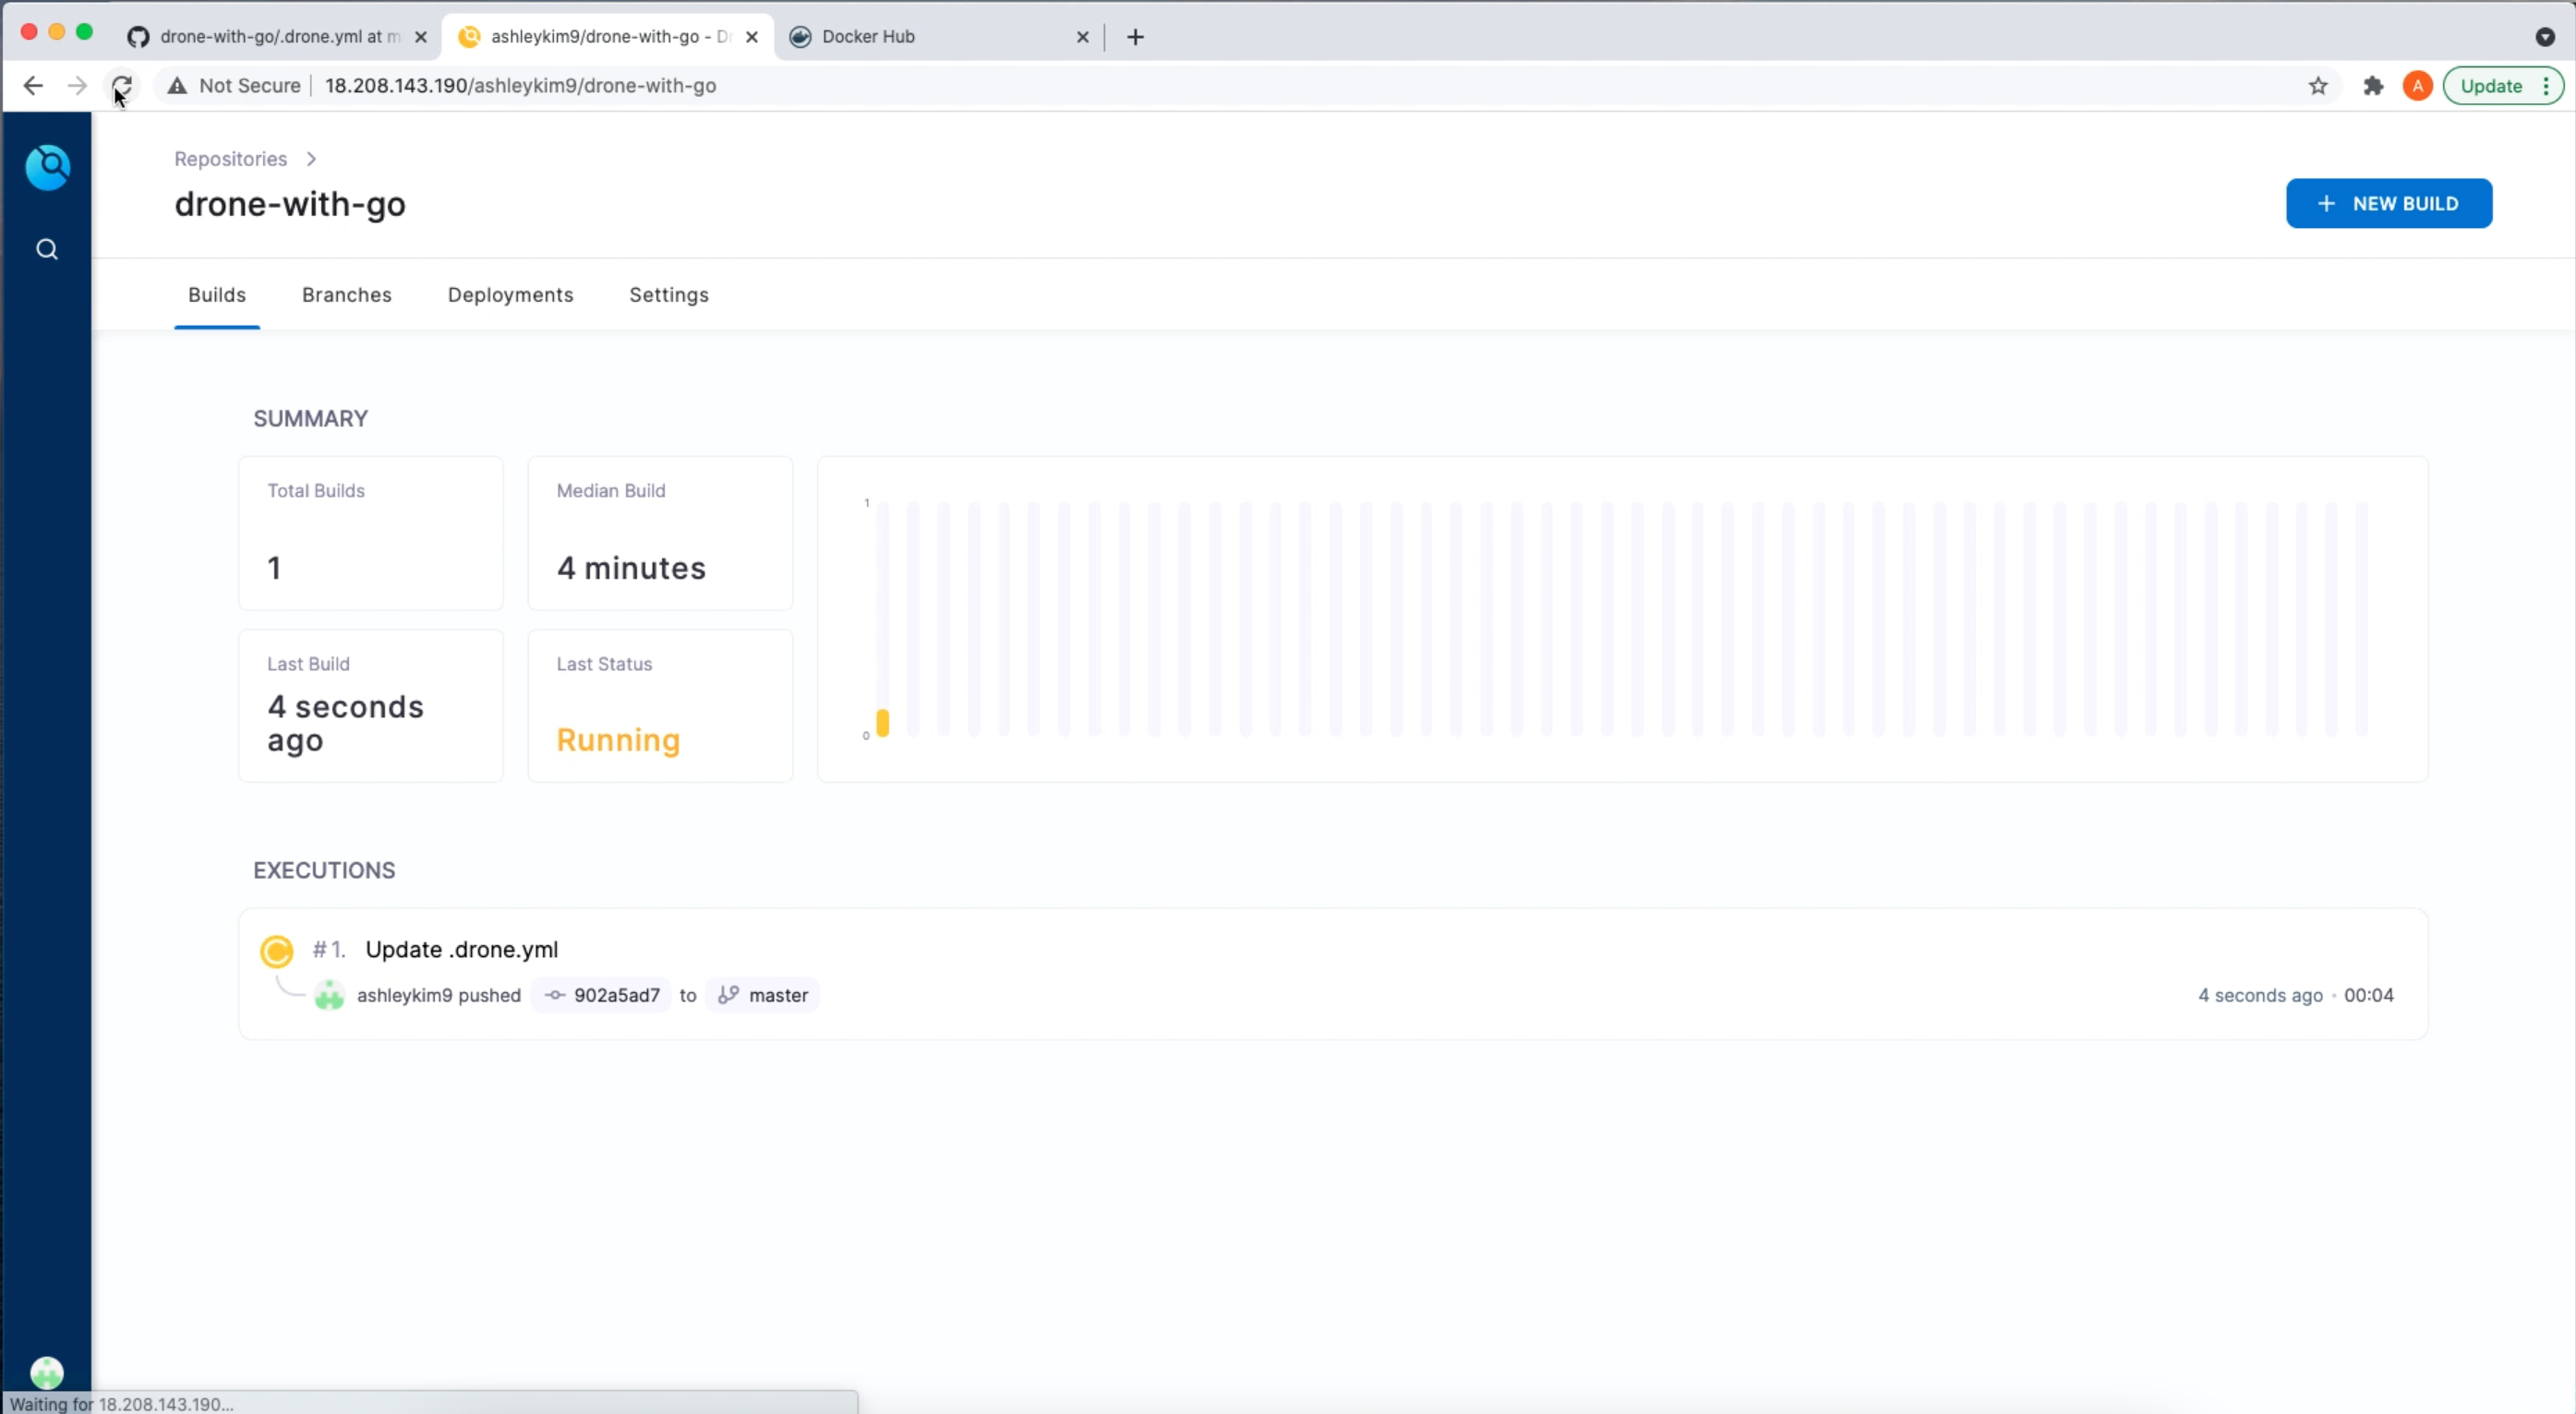The width and height of the screenshot is (2576, 1414).
Task: Open the search icon in the left sidebar
Action: [x=47, y=249]
